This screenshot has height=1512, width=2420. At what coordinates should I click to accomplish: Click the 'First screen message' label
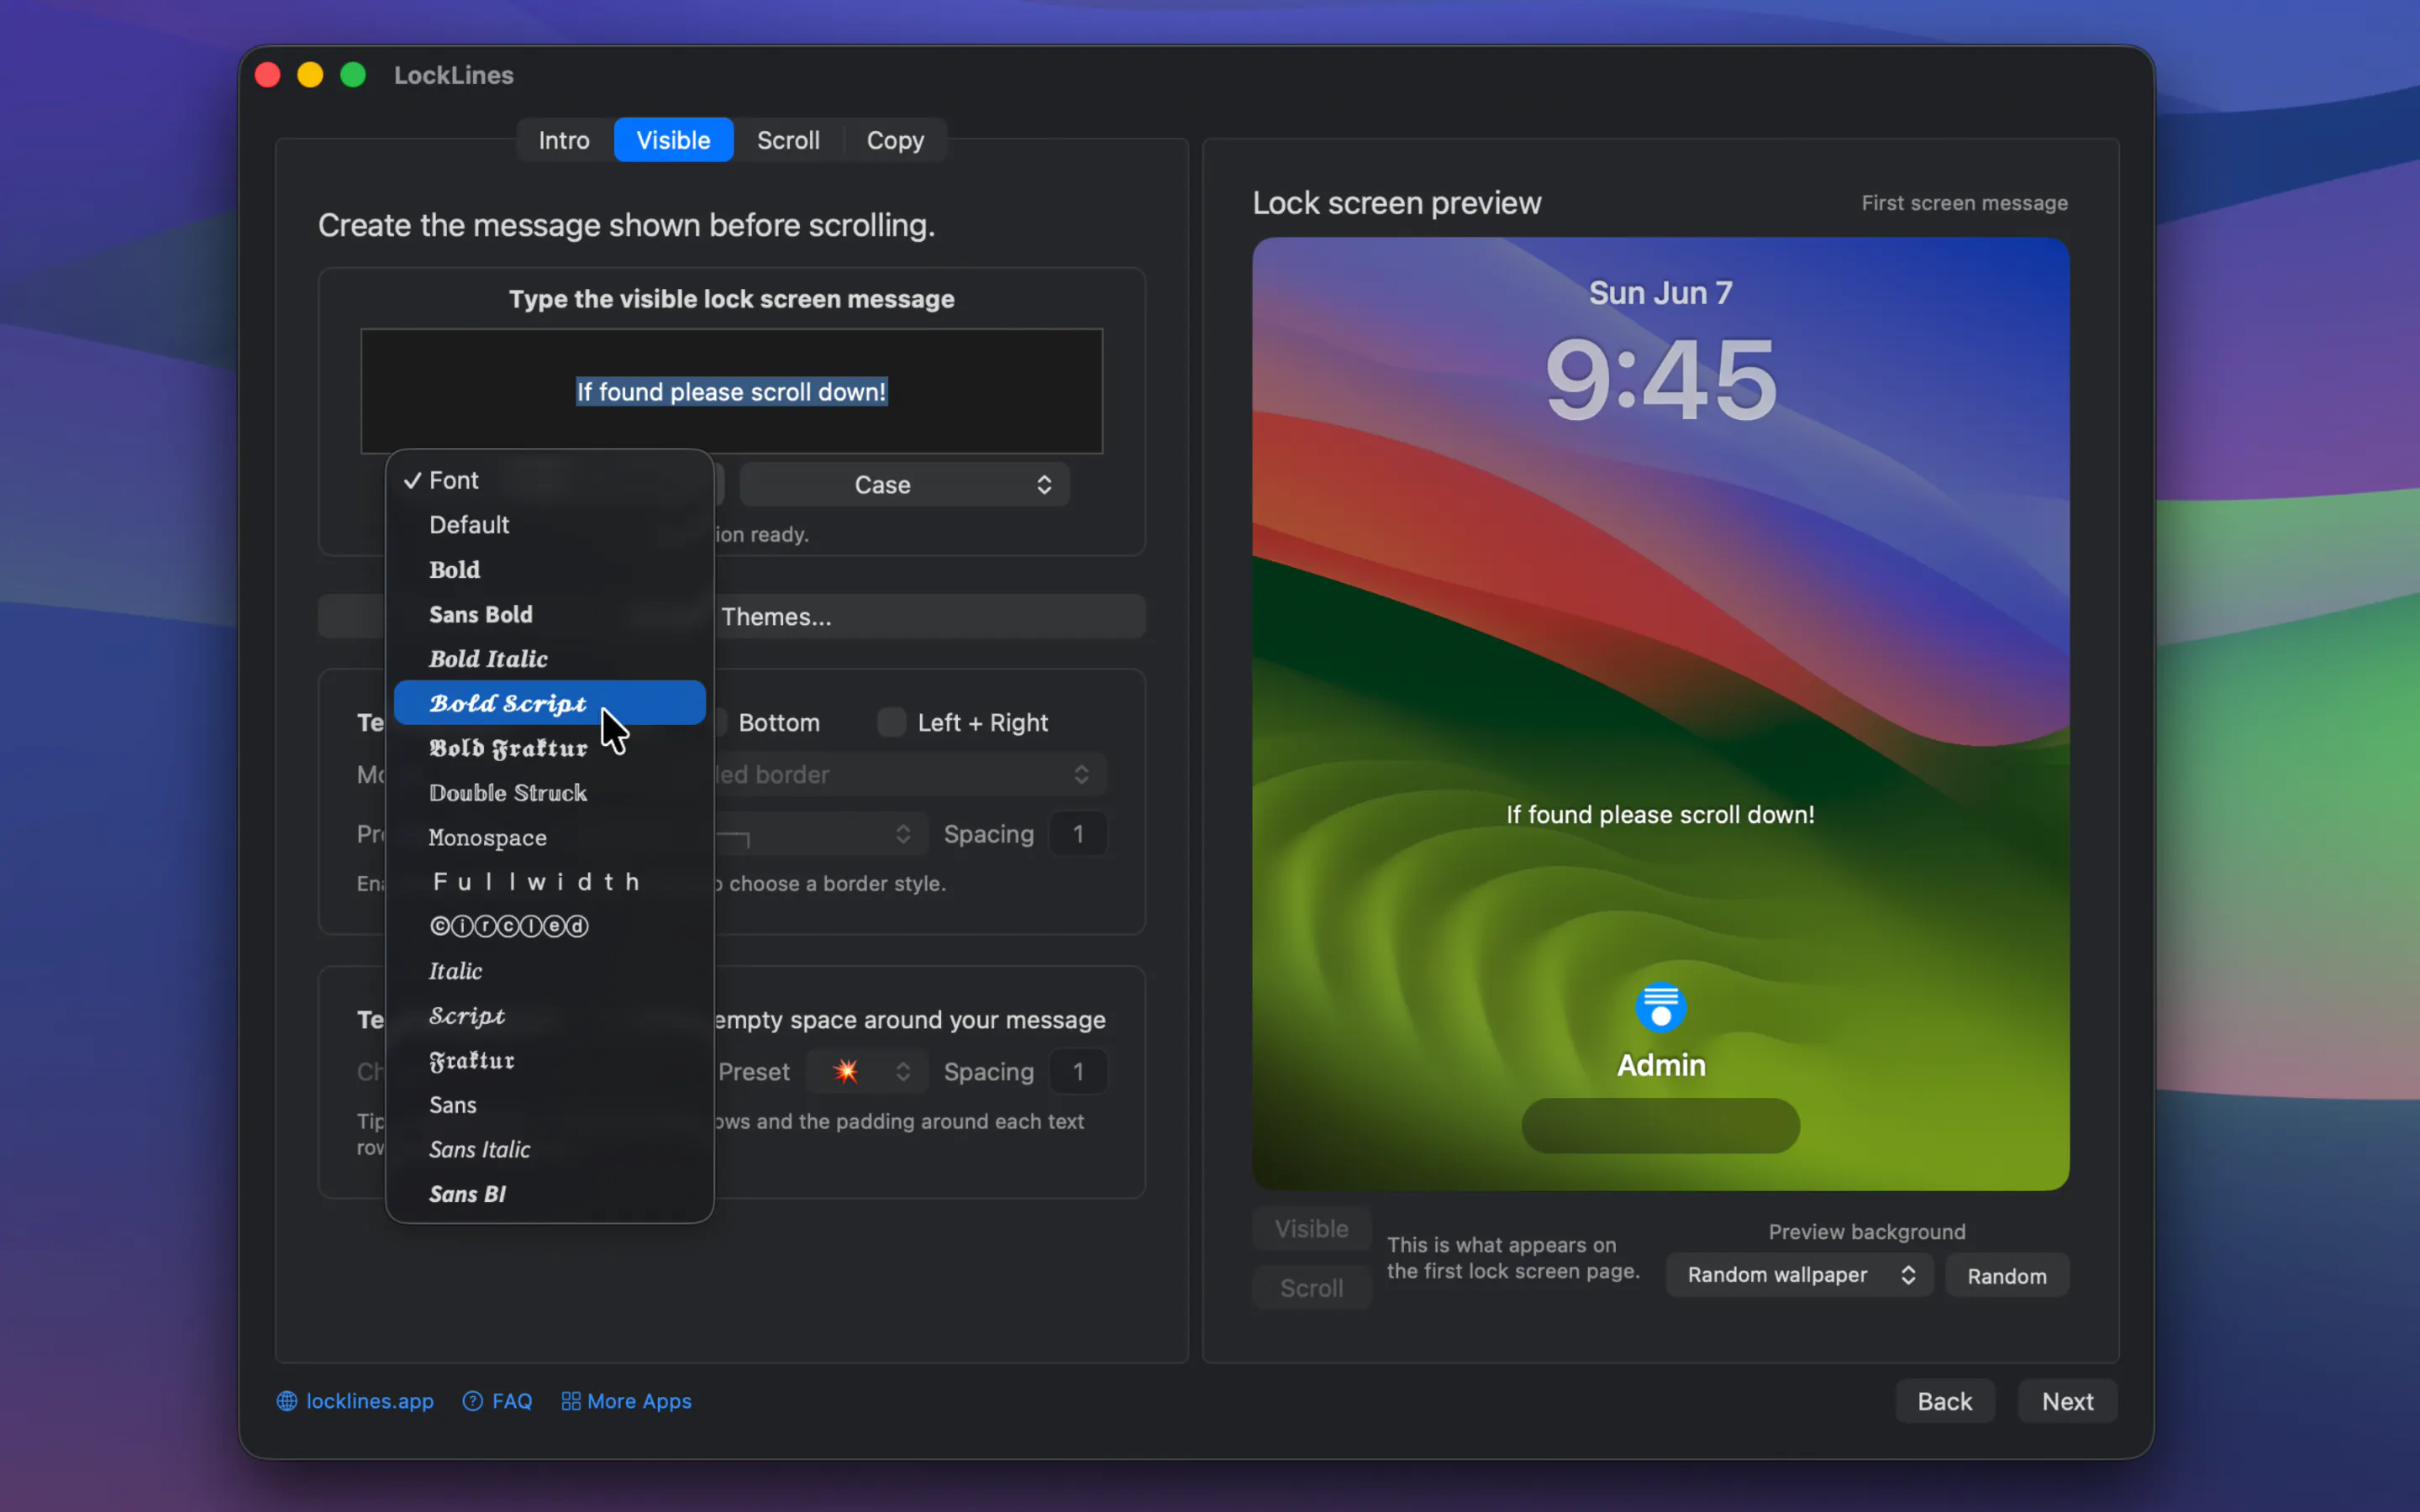[x=1964, y=203]
